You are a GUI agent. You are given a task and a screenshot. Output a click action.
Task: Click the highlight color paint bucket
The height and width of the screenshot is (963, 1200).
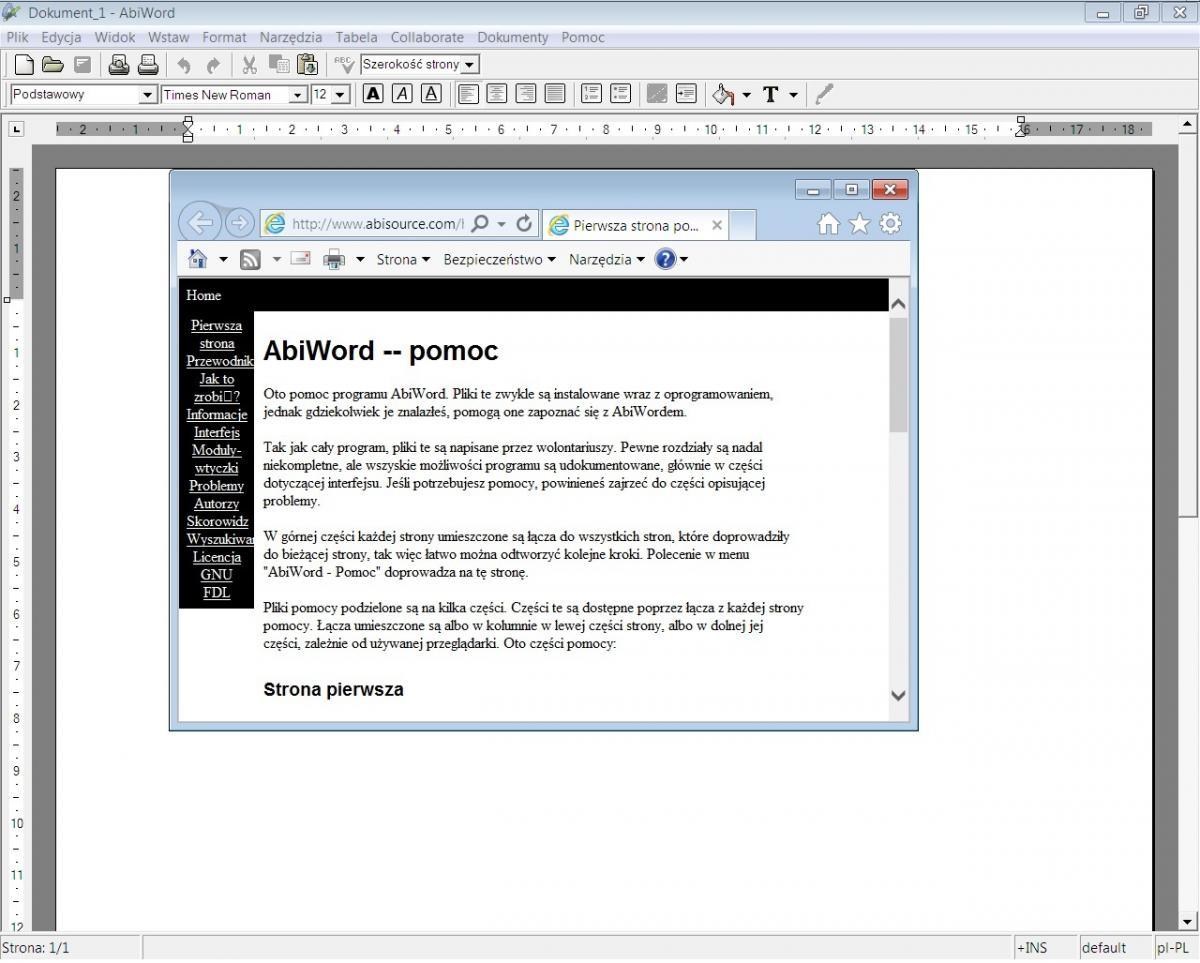pyautogui.click(x=723, y=94)
